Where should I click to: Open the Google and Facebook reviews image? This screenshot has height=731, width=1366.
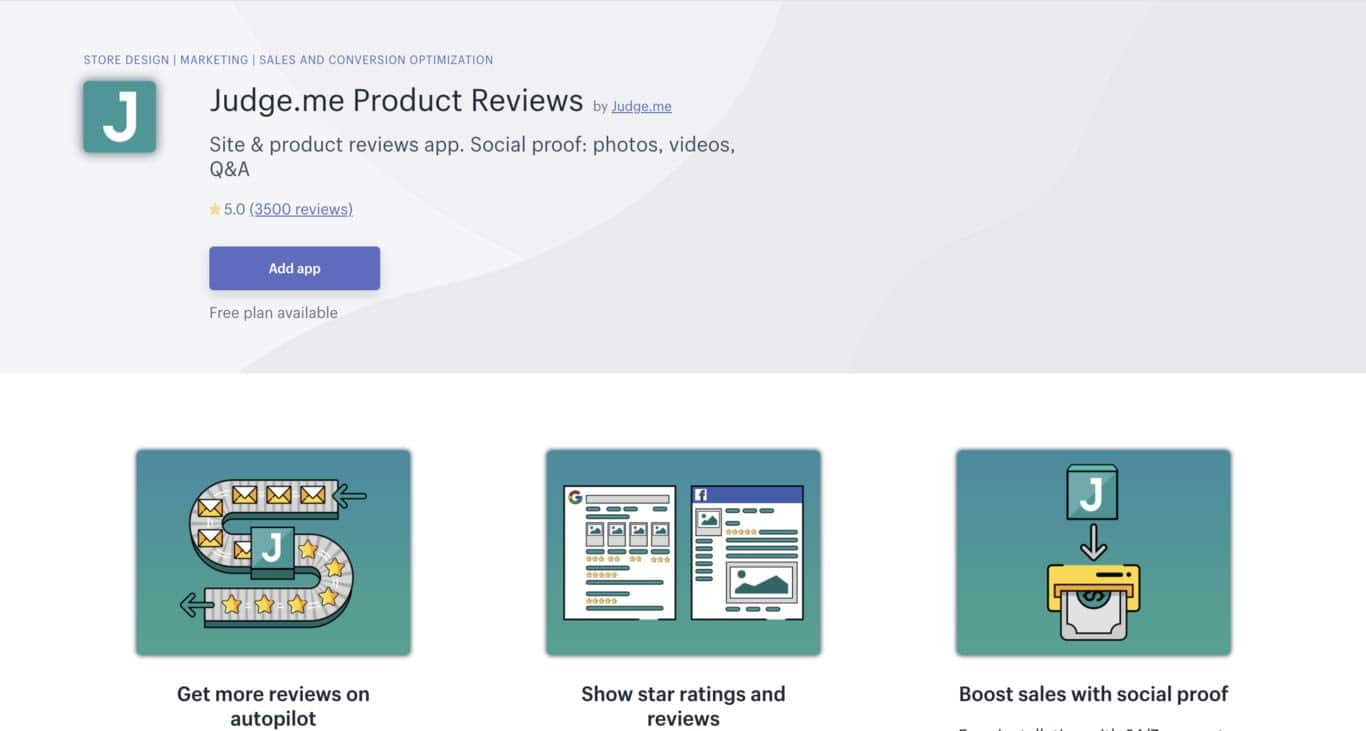point(683,552)
